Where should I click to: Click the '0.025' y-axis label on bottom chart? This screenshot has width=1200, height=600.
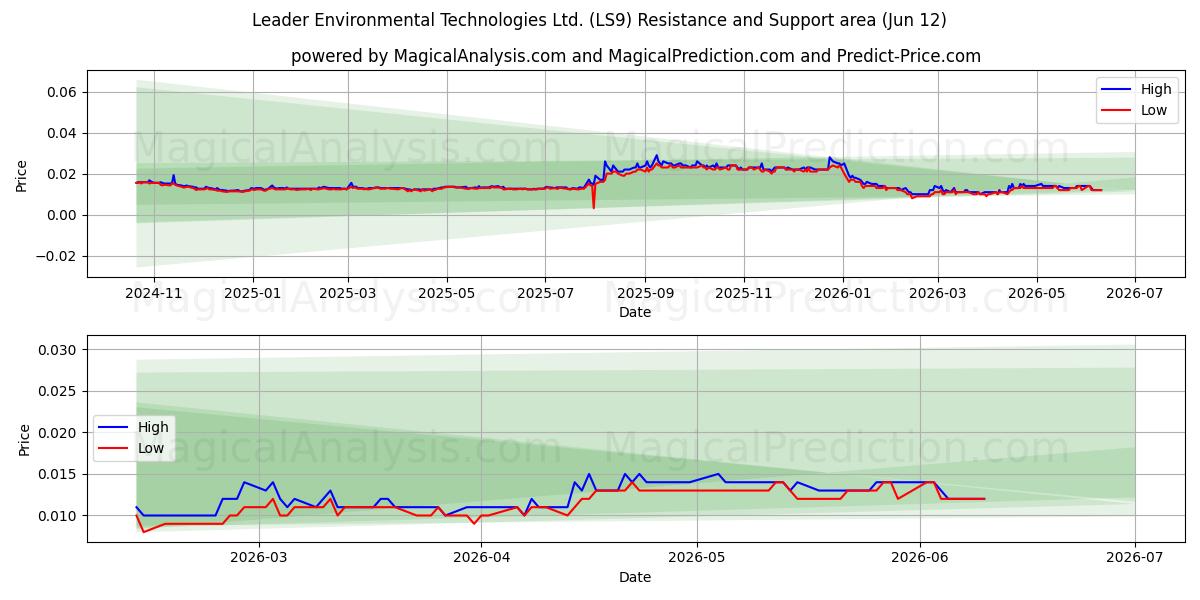[59, 391]
